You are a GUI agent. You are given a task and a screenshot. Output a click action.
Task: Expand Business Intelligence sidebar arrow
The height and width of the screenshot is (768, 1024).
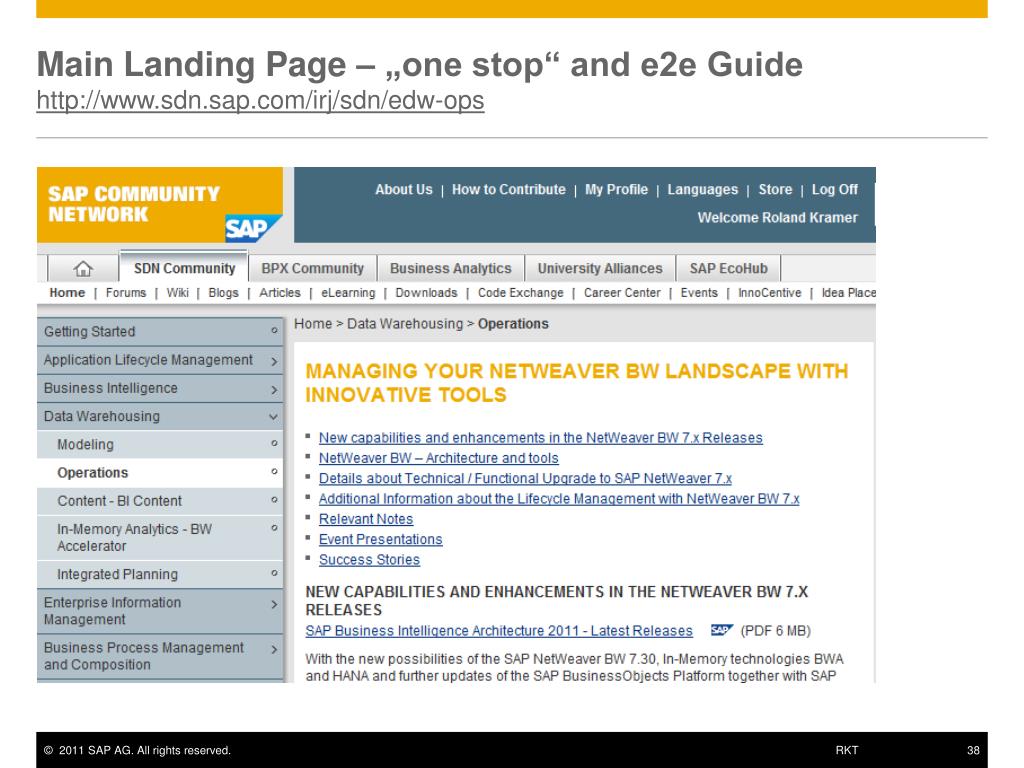coord(274,390)
